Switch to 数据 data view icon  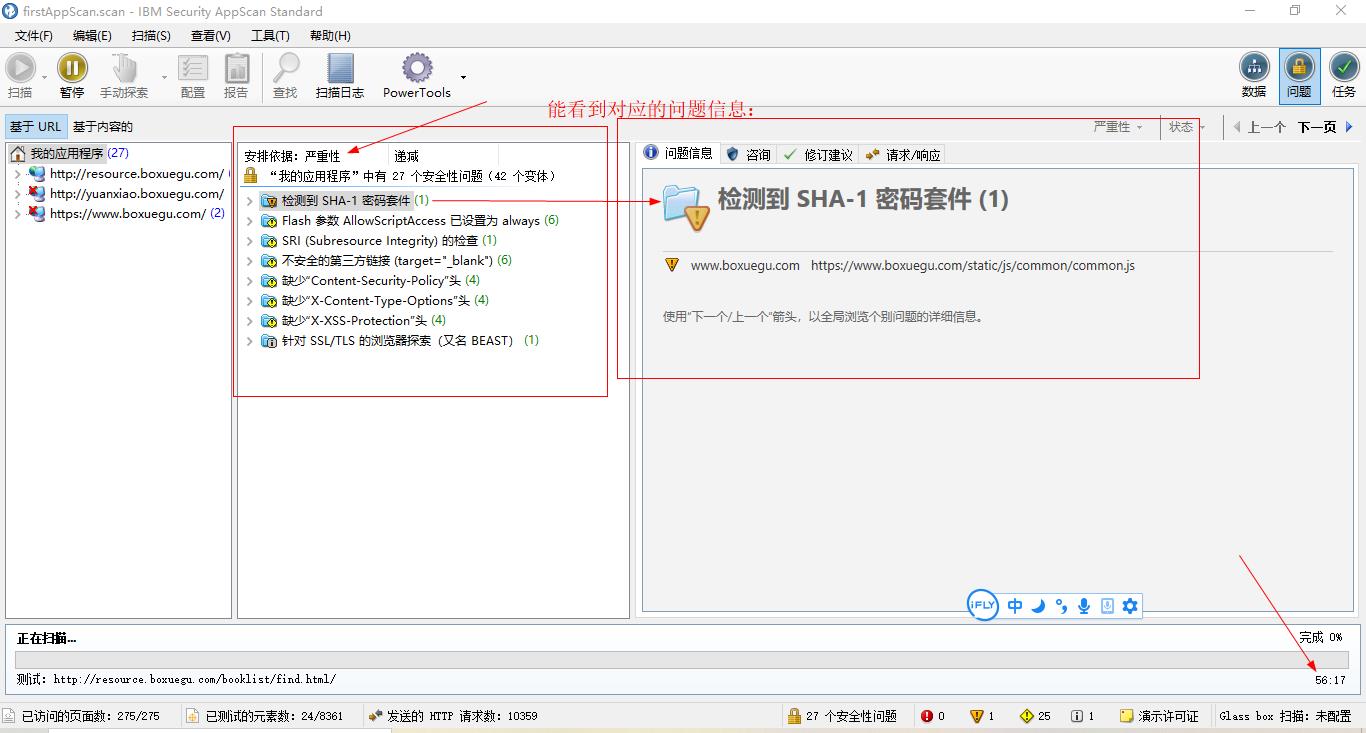pos(1254,68)
